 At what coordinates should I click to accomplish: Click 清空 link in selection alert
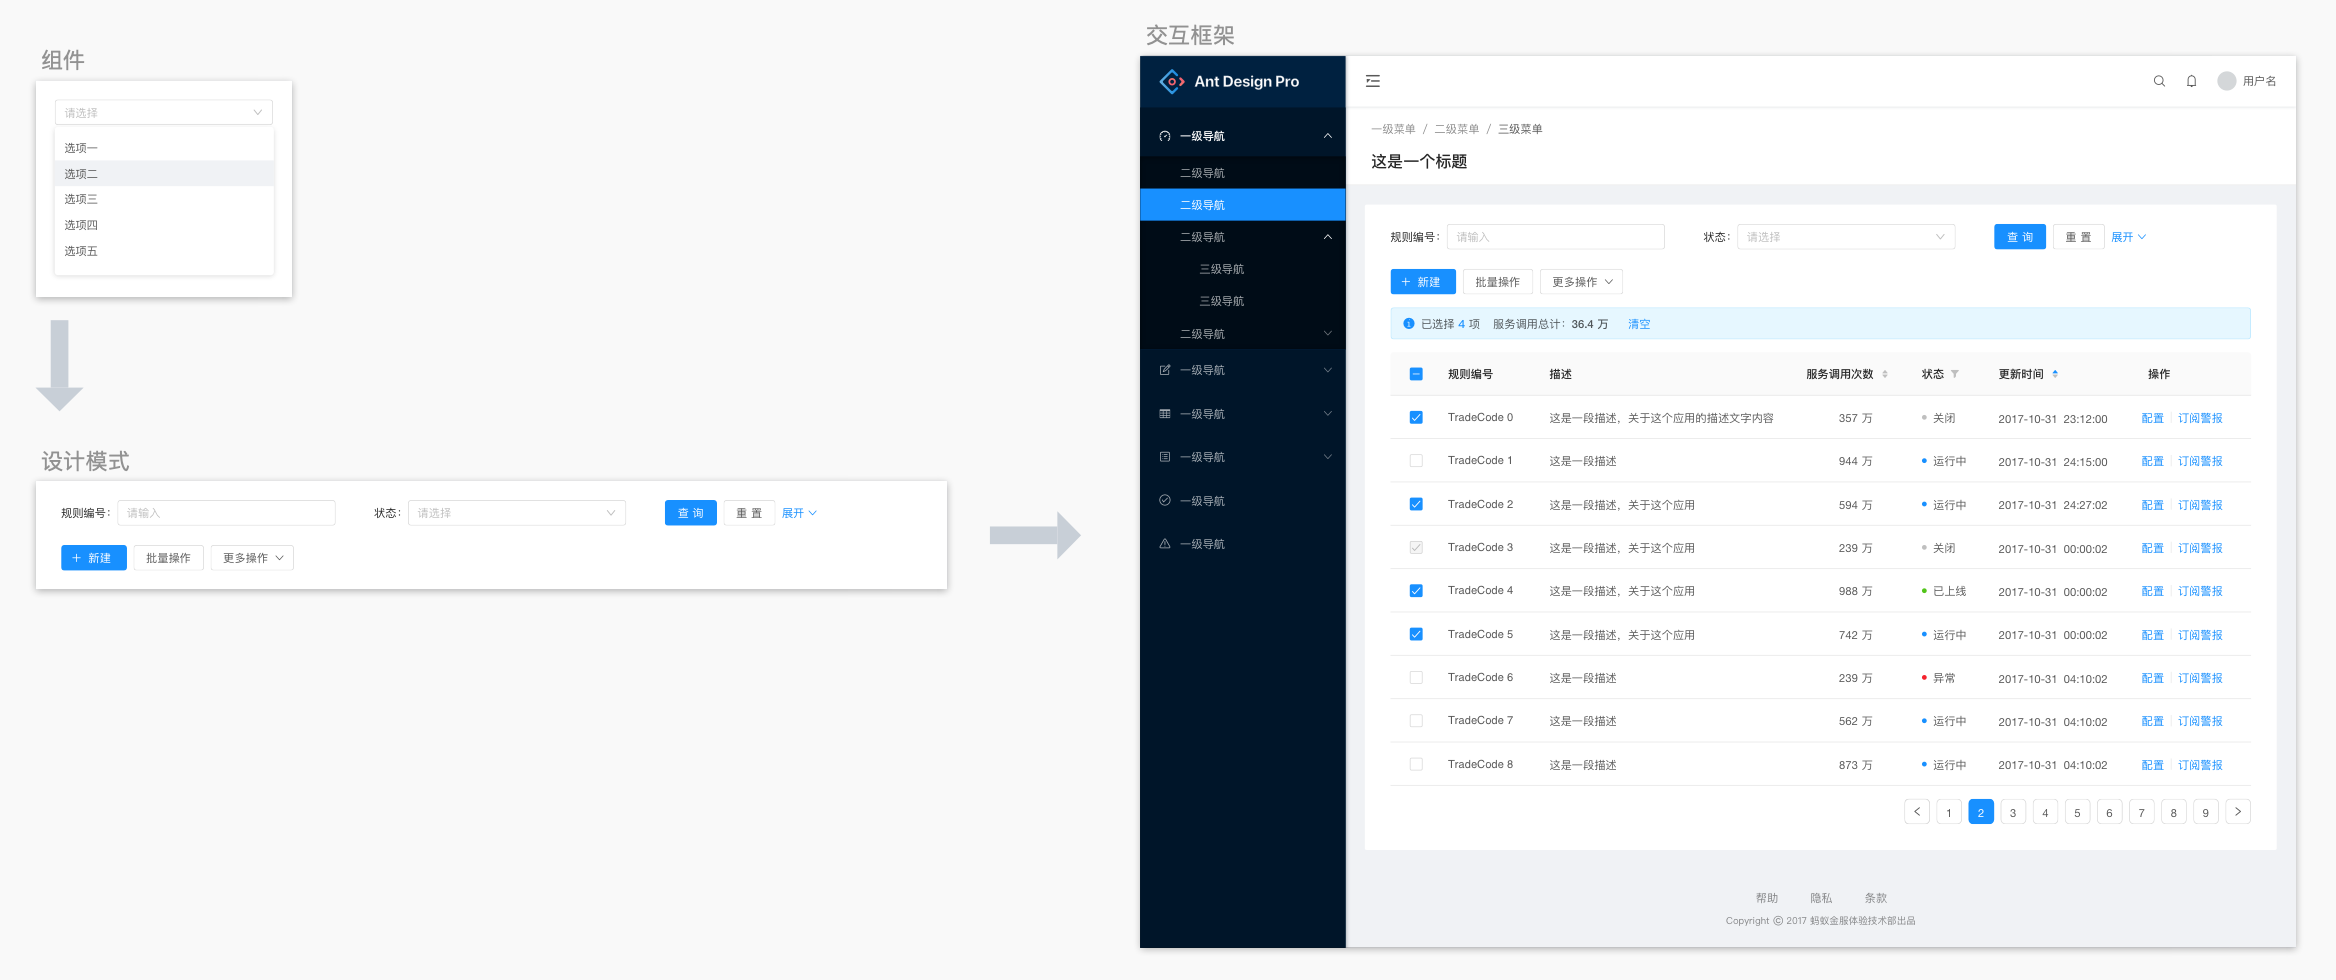click(1639, 324)
